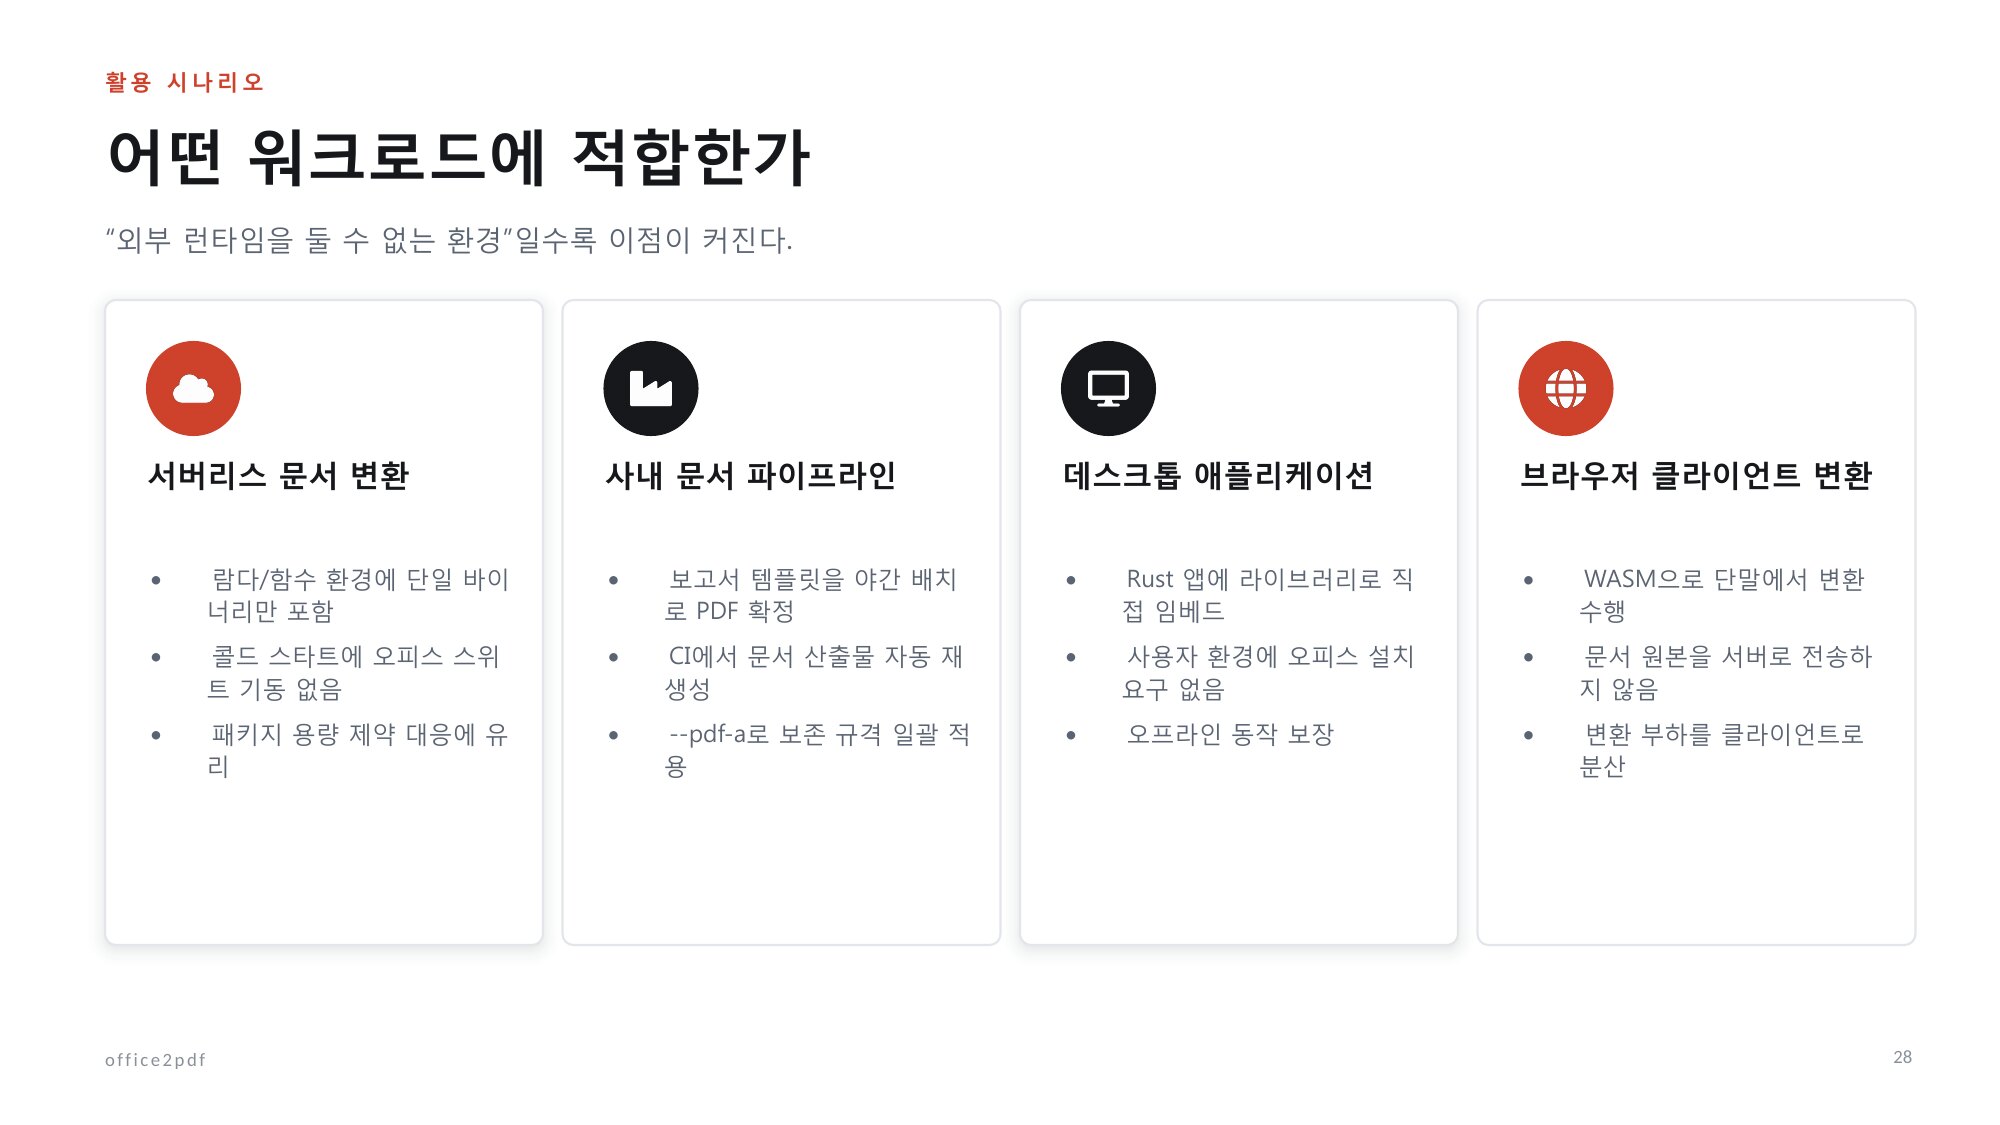This screenshot has height=1125, width=2000.
Task: Select the 데스크톱 애플리케이션 heading
Action: point(1218,475)
